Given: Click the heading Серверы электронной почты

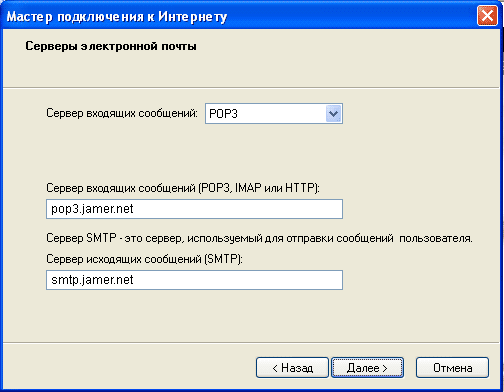Looking at the screenshot, I should click(111, 46).
